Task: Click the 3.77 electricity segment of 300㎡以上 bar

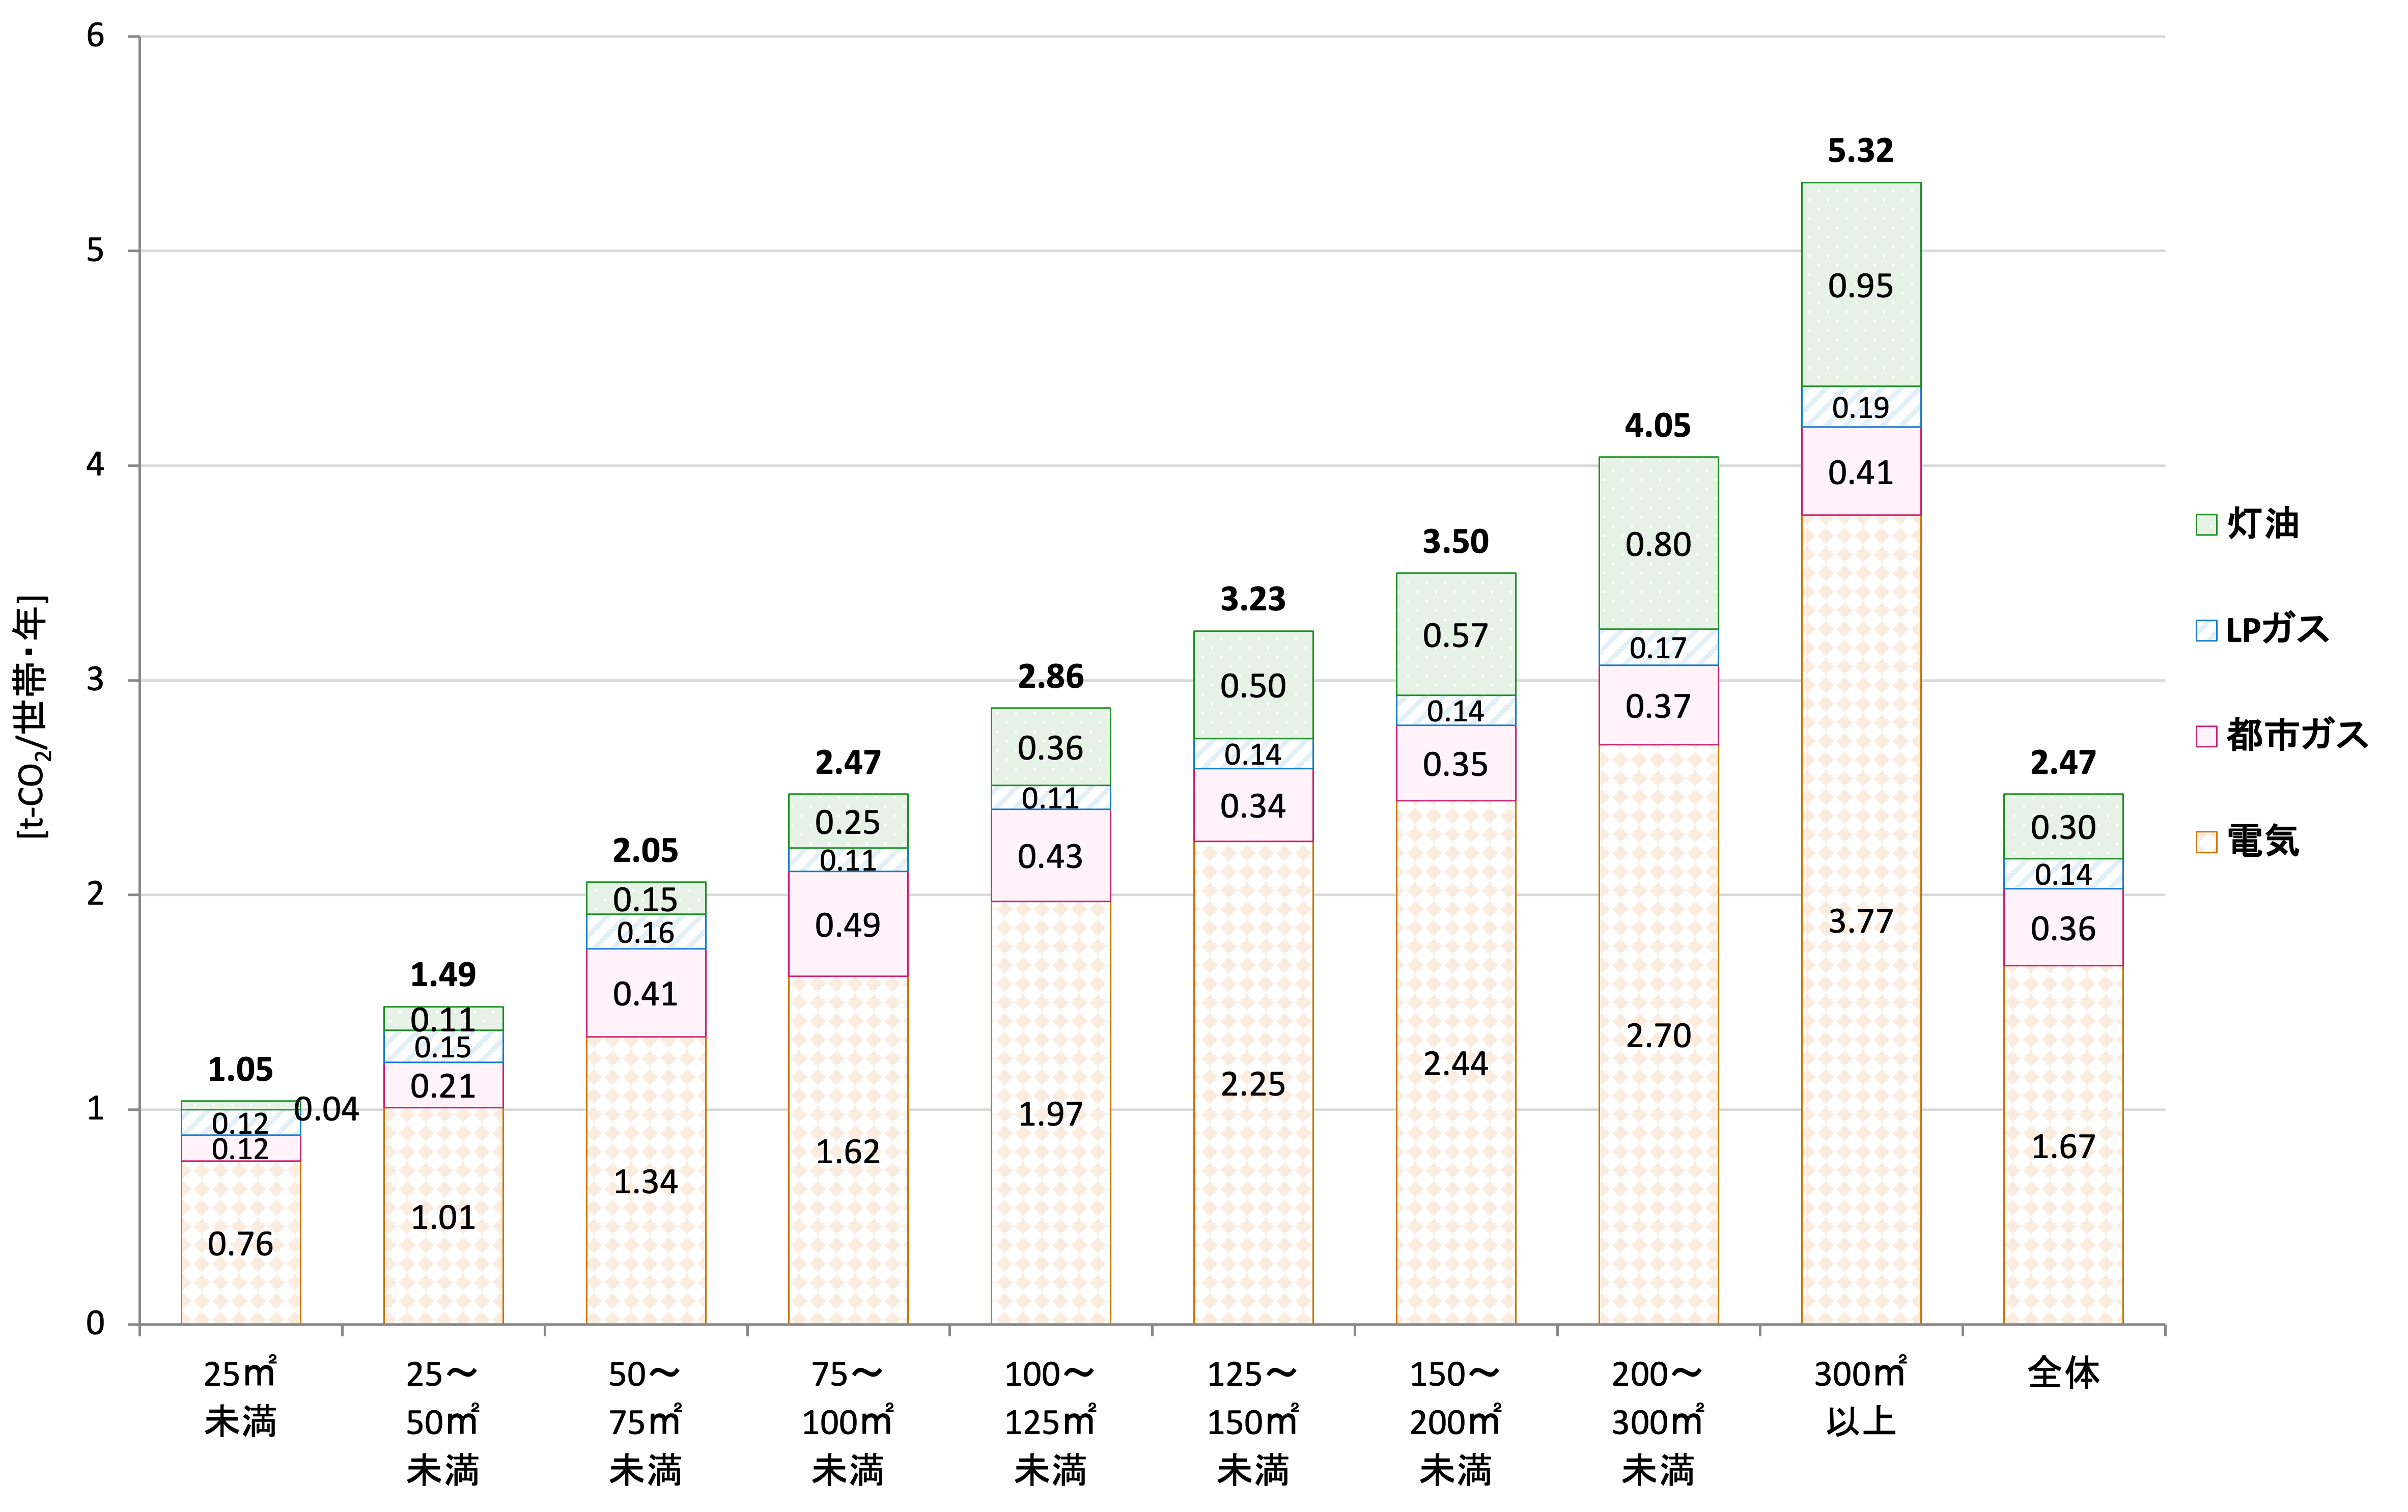Action: tap(1860, 920)
